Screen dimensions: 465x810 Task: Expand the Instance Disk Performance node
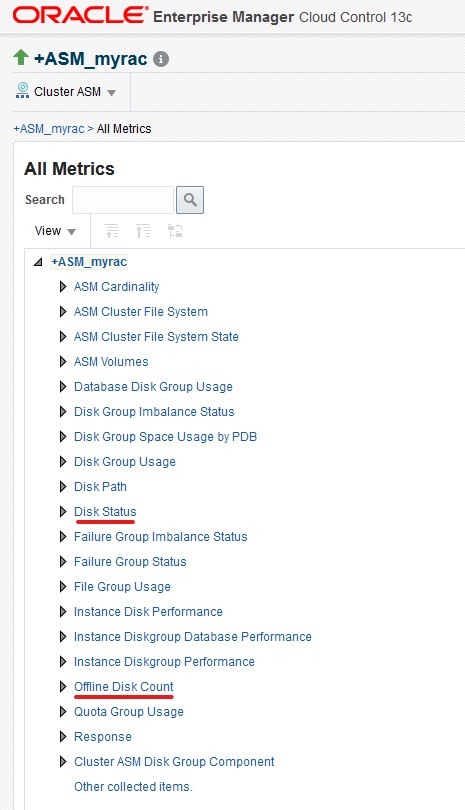[x=63, y=612]
